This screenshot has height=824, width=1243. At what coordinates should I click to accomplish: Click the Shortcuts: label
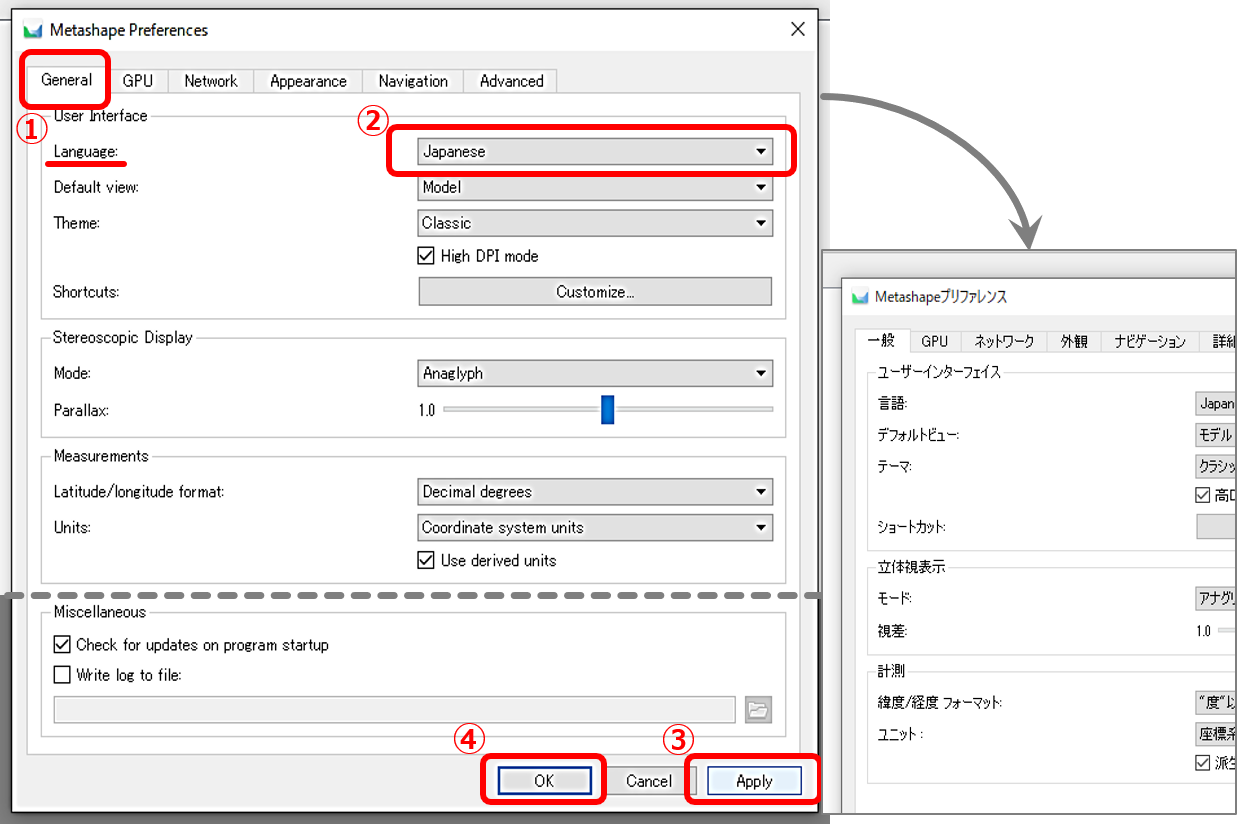[x=86, y=292]
